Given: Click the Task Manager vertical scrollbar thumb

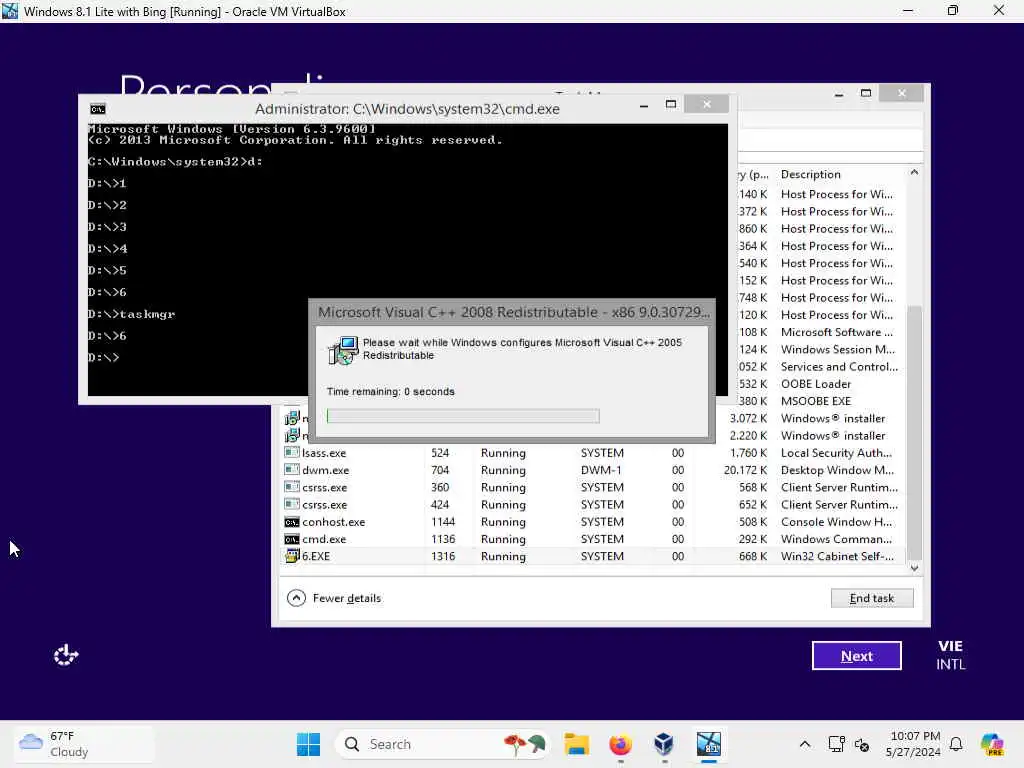Looking at the screenshot, I should 914,431.
